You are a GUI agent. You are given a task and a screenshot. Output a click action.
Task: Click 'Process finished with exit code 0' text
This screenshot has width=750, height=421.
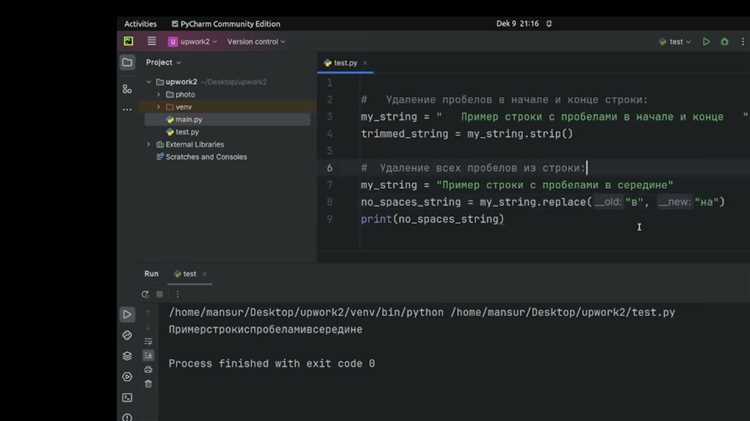272,364
